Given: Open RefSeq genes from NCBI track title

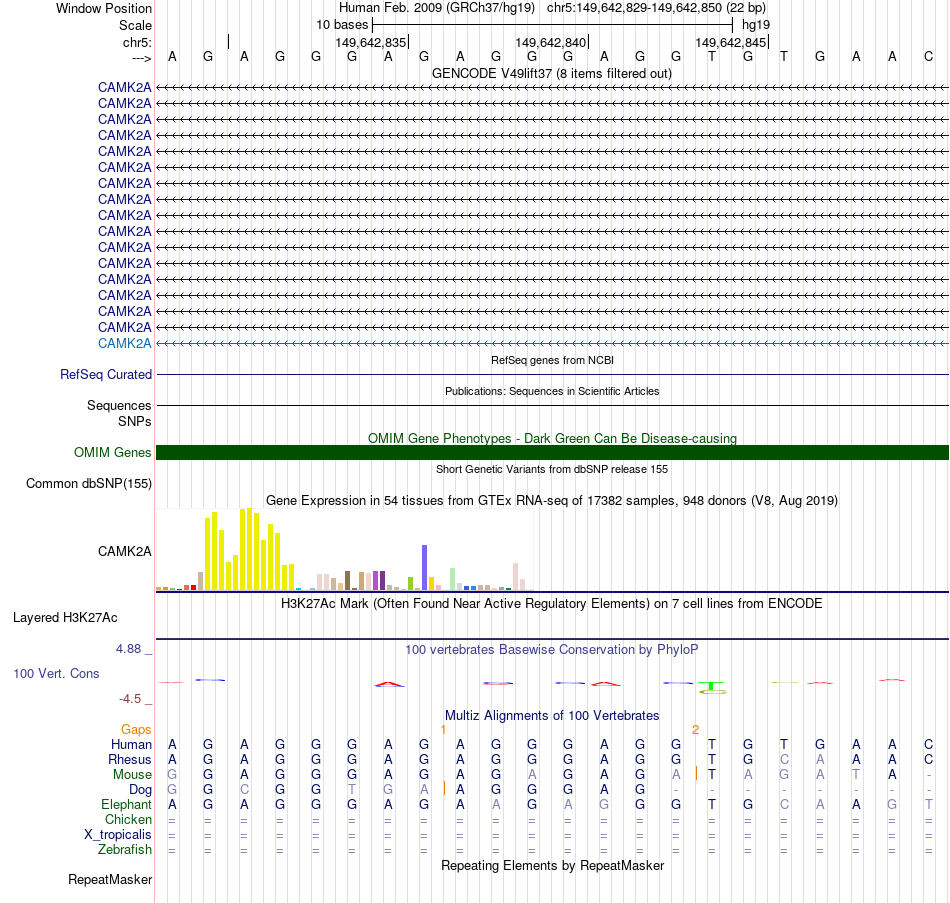Looking at the screenshot, I should tap(552, 360).
